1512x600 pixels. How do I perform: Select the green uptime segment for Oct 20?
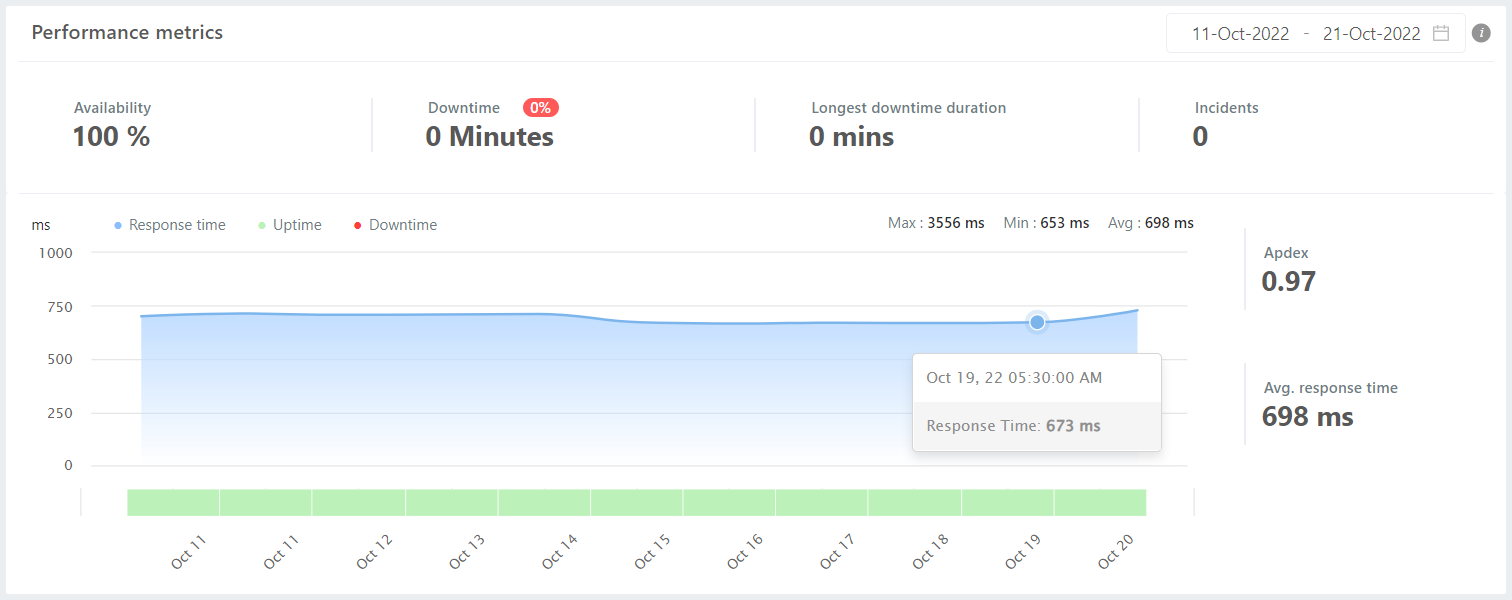click(x=1100, y=502)
